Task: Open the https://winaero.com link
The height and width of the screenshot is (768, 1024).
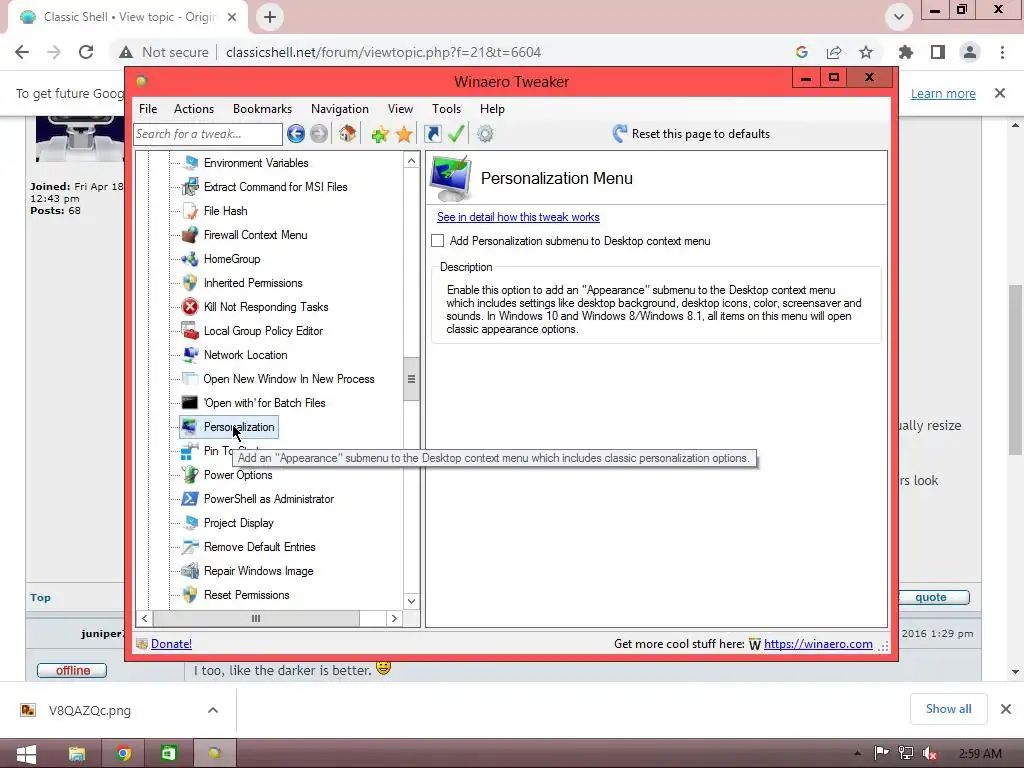Action: click(x=818, y=644)
